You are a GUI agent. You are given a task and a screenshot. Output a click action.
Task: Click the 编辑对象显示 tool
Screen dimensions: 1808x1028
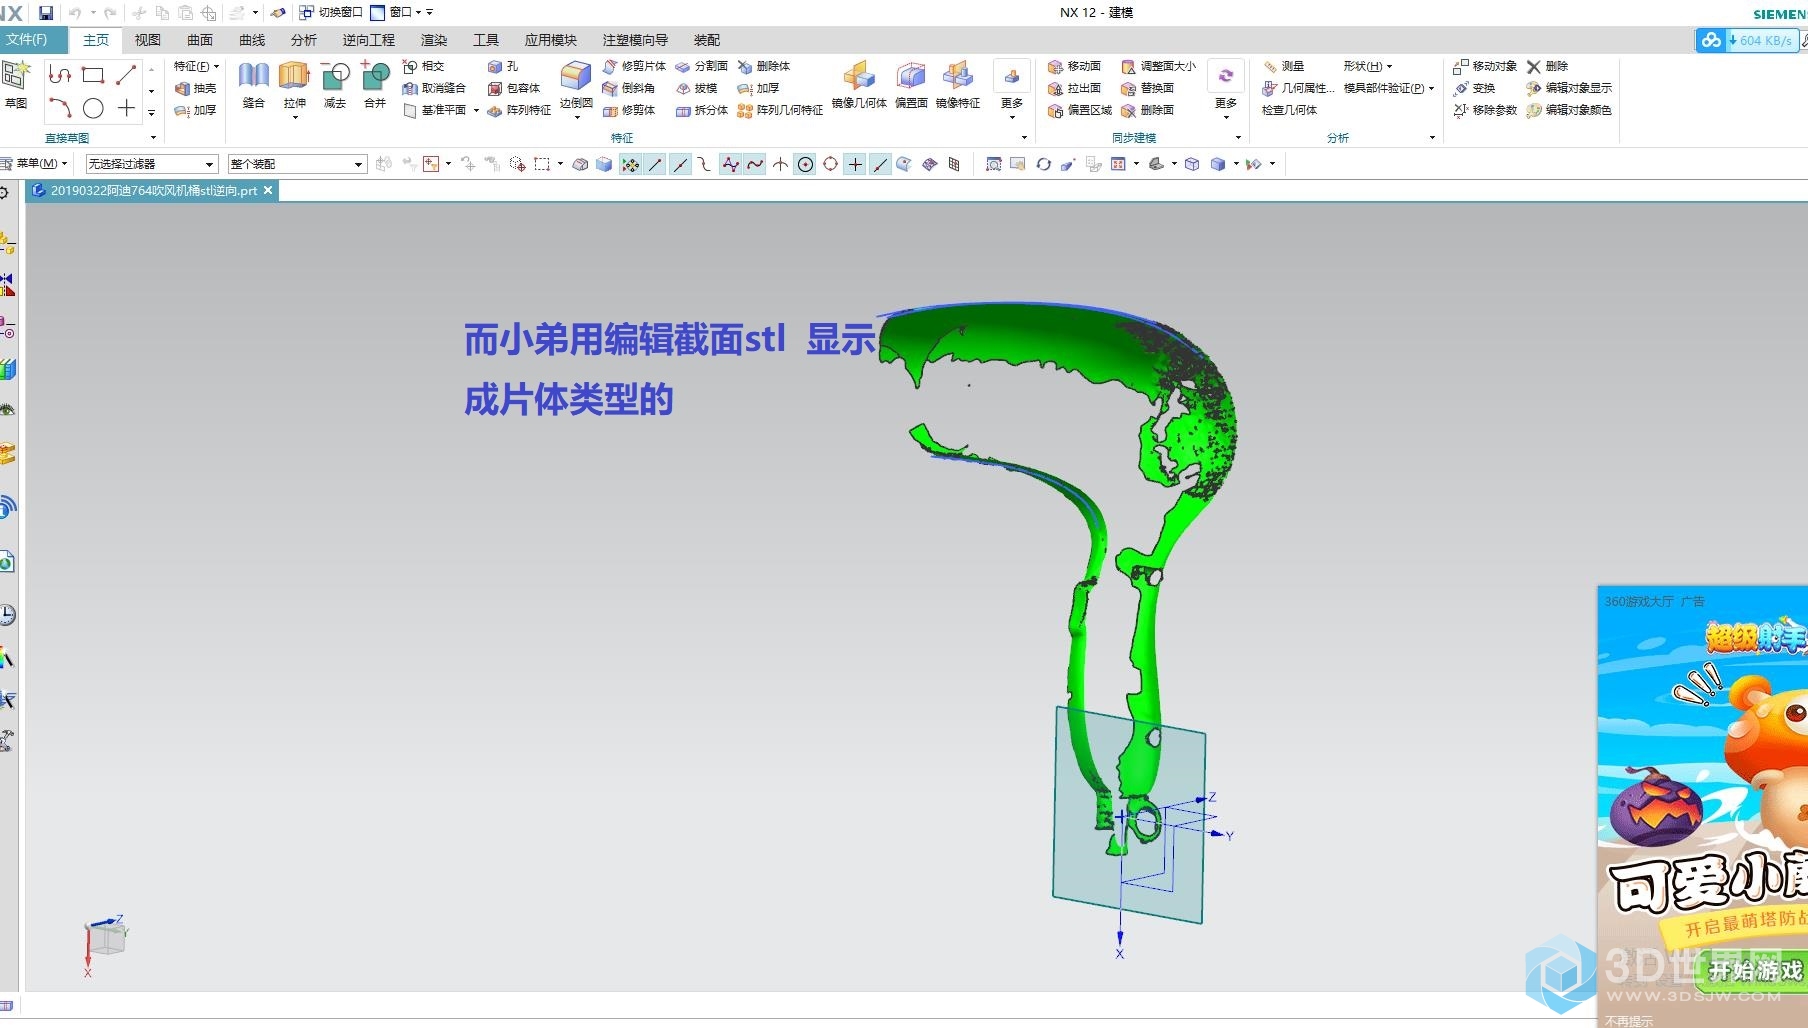[1569, 88]
